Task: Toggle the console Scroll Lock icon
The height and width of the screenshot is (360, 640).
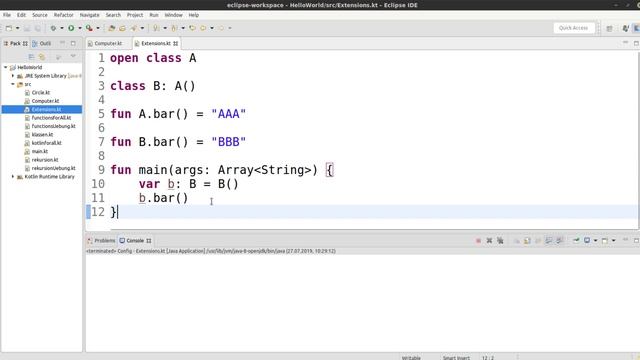Action: [527, 241]
